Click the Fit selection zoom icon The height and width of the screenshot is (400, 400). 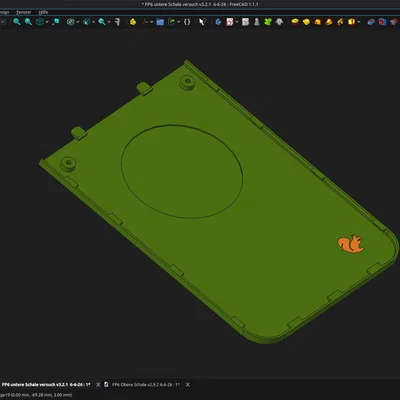[28, 22]
